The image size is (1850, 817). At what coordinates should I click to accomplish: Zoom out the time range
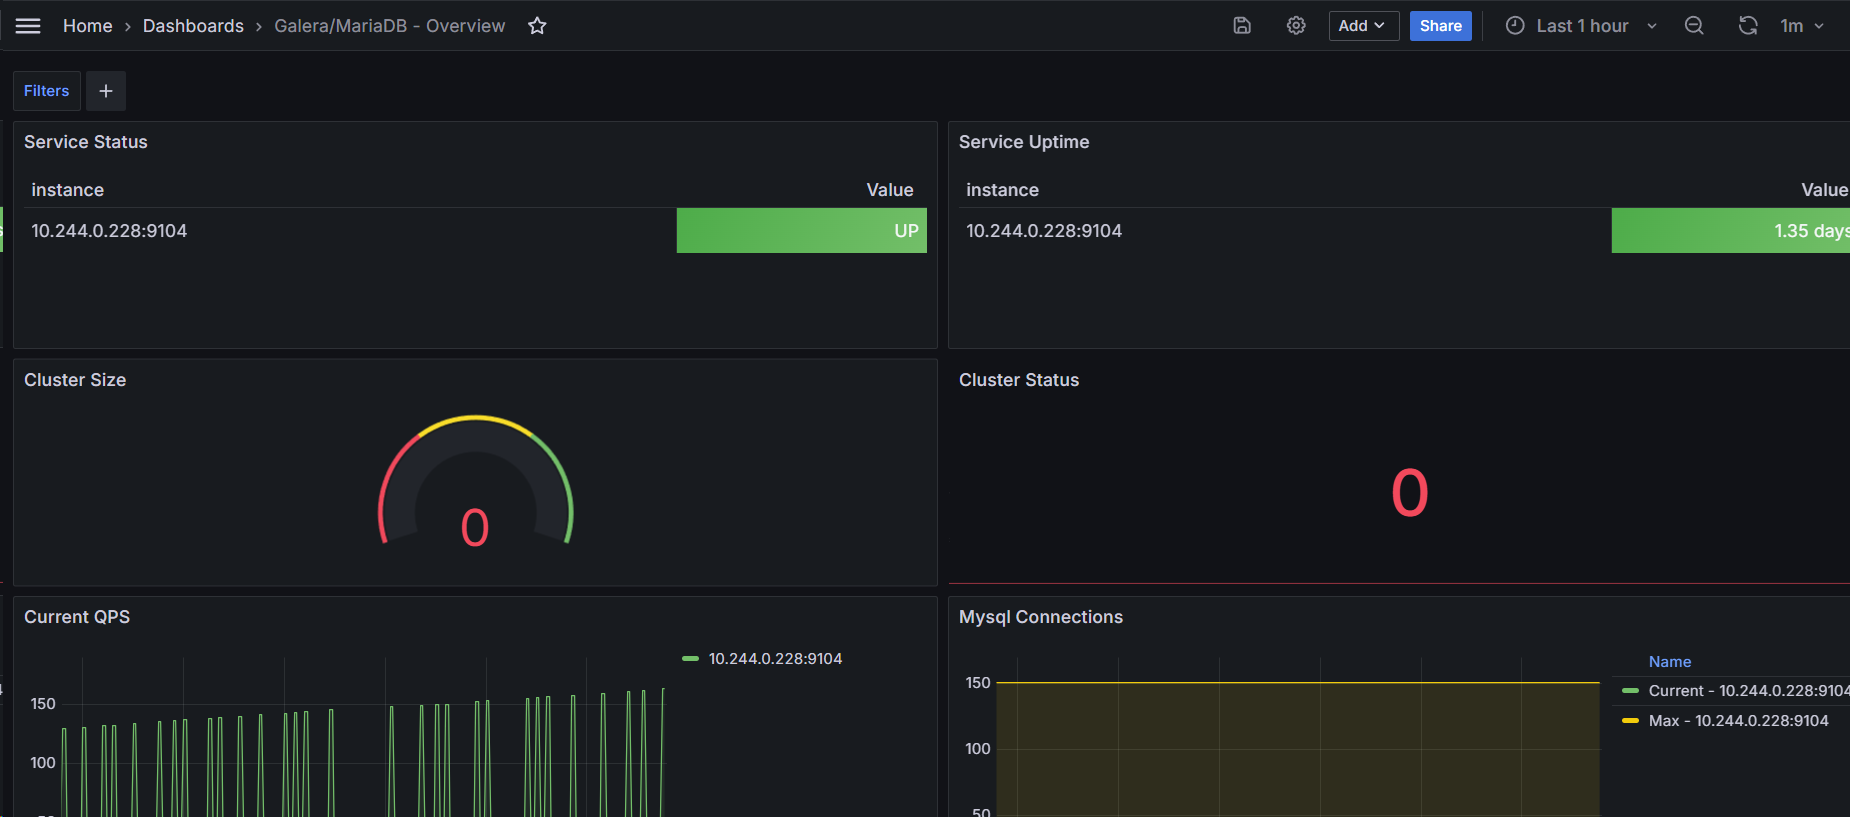1694,26
